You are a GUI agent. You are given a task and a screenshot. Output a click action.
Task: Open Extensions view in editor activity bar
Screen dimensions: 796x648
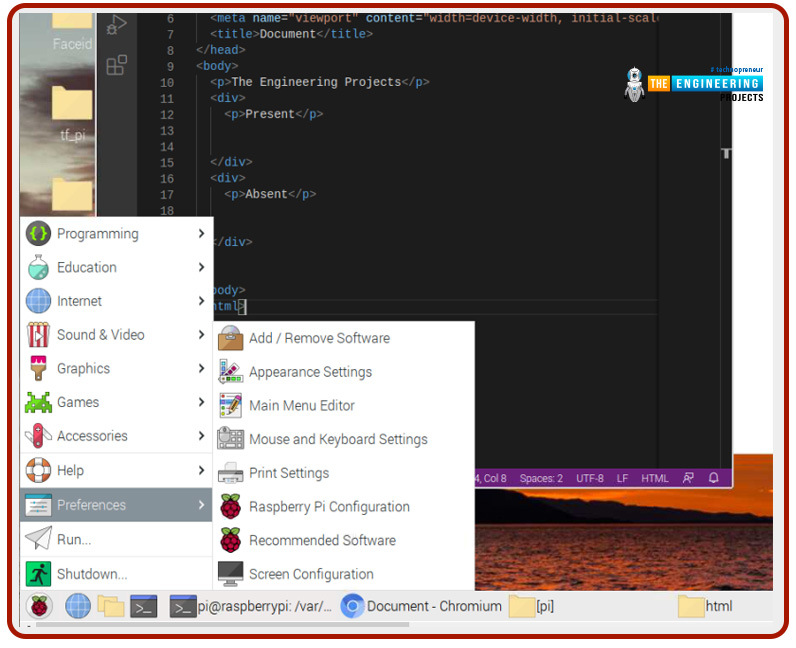(116, 65)
